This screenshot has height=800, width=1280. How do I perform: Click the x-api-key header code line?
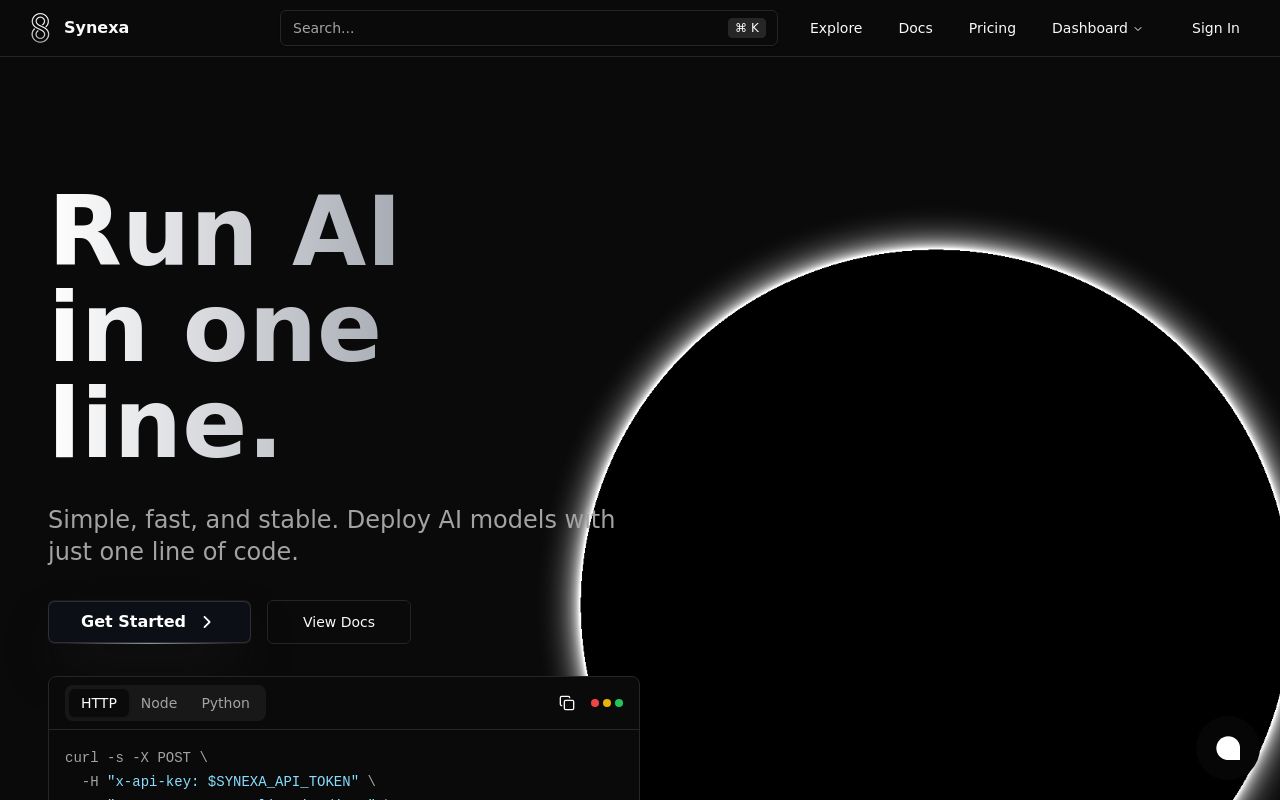click(229, 782)
